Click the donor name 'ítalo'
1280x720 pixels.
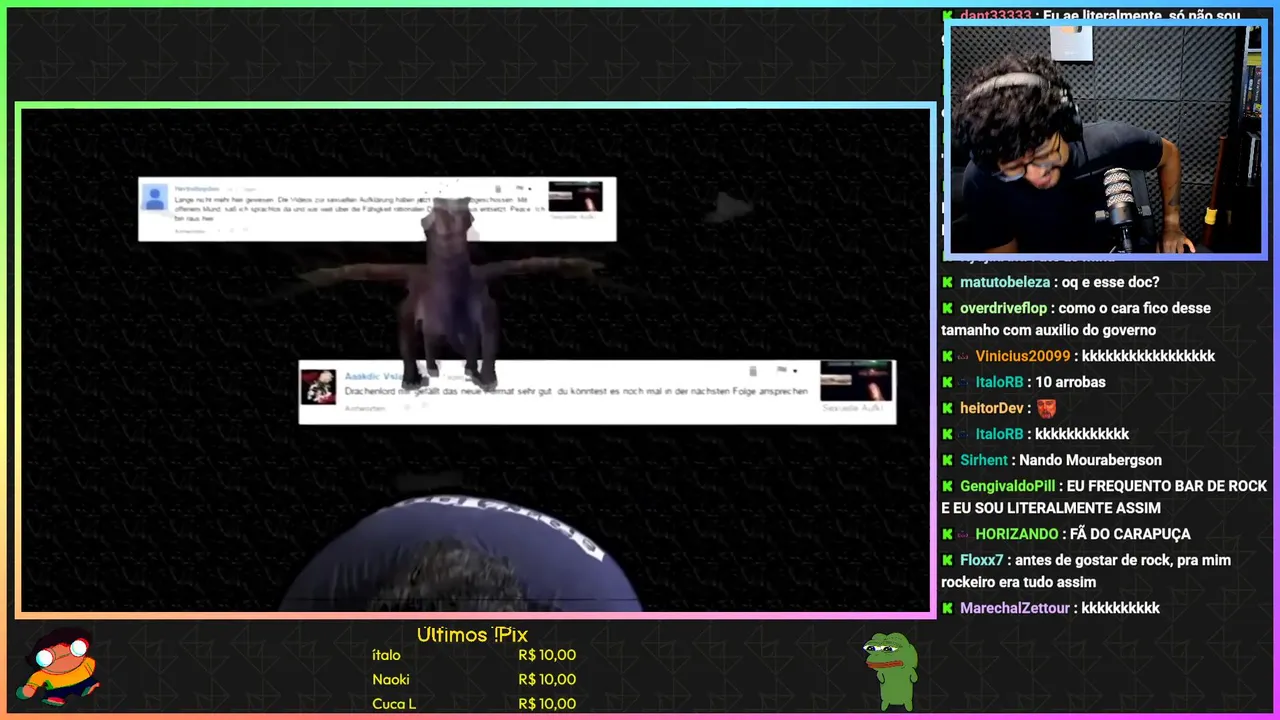point(386,656)
